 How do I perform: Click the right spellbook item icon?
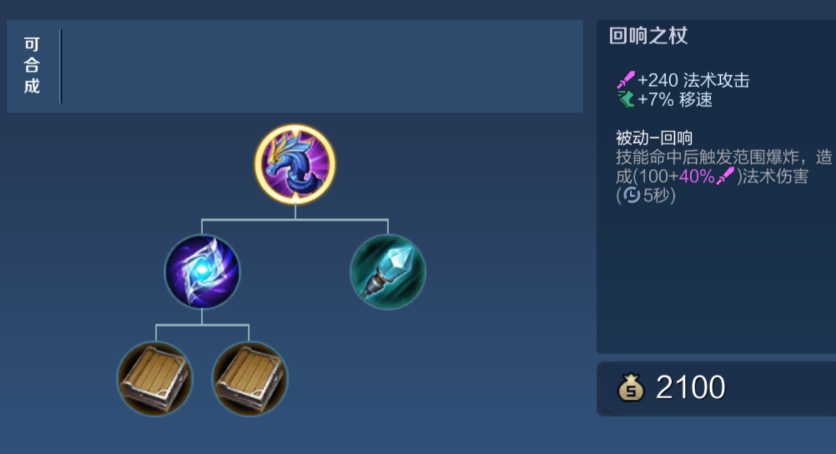[250, 379]
